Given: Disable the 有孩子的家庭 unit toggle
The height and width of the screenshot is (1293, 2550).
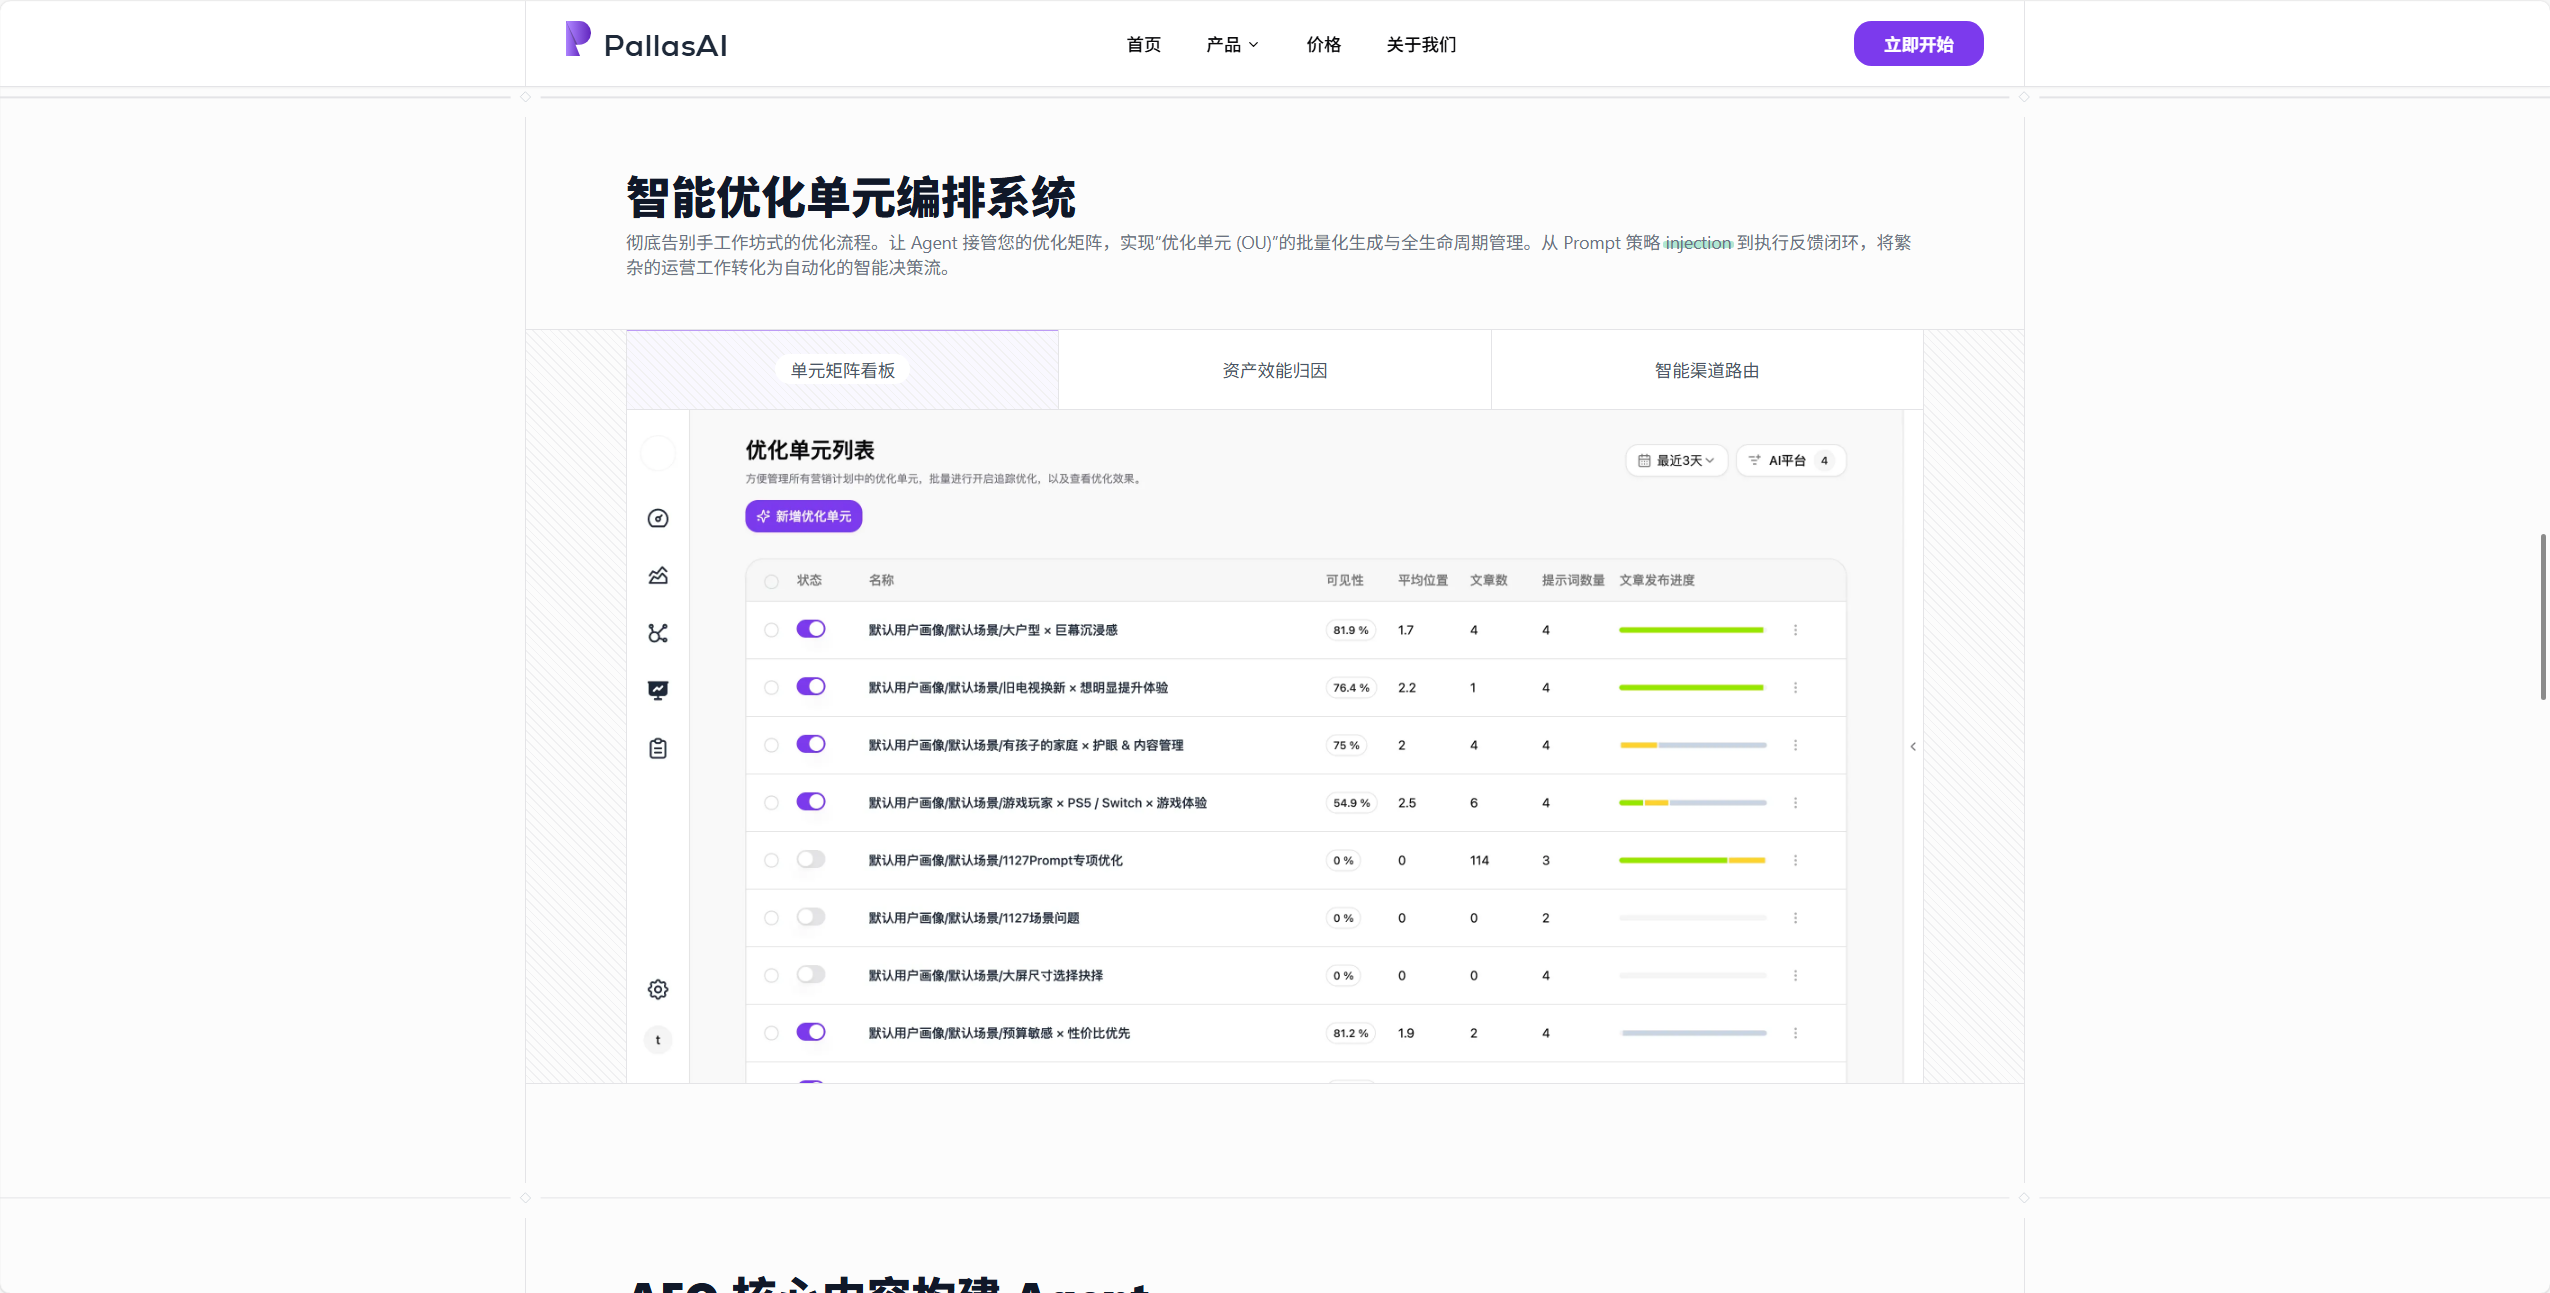Looking at the screenshot, I should click(x=811, y=744).
